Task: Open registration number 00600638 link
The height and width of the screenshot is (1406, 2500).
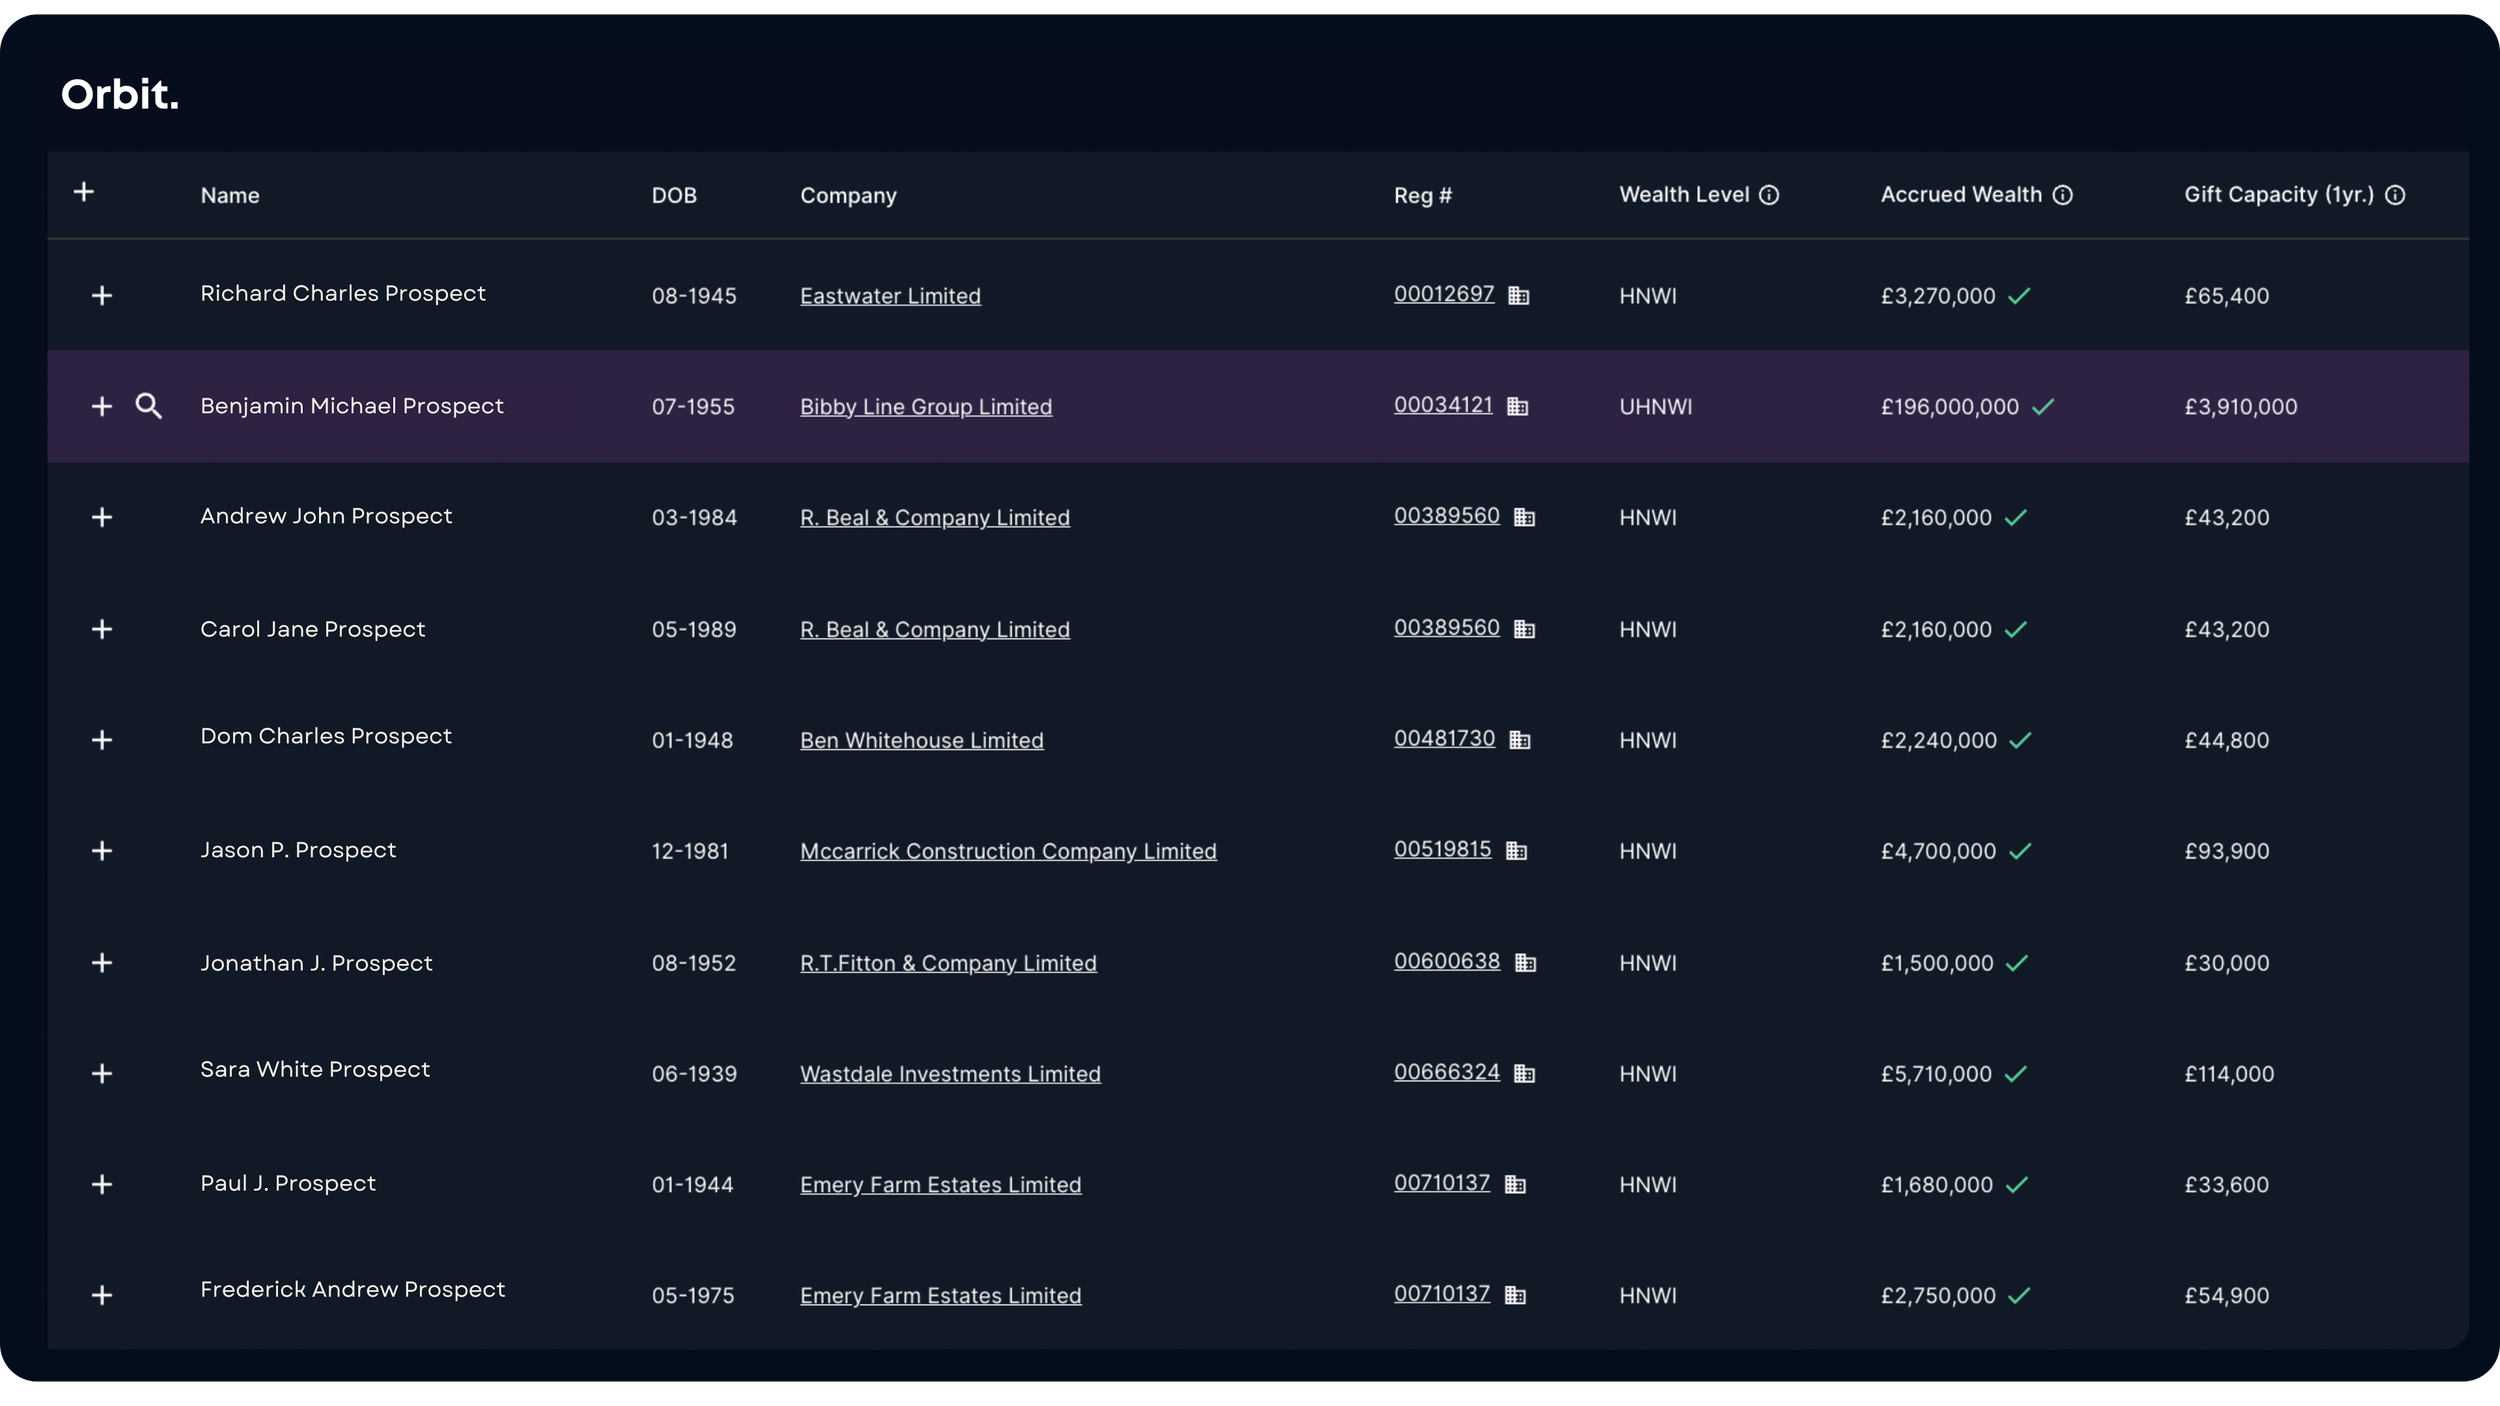Action: pyautogui.click(x=1446, y=961)
